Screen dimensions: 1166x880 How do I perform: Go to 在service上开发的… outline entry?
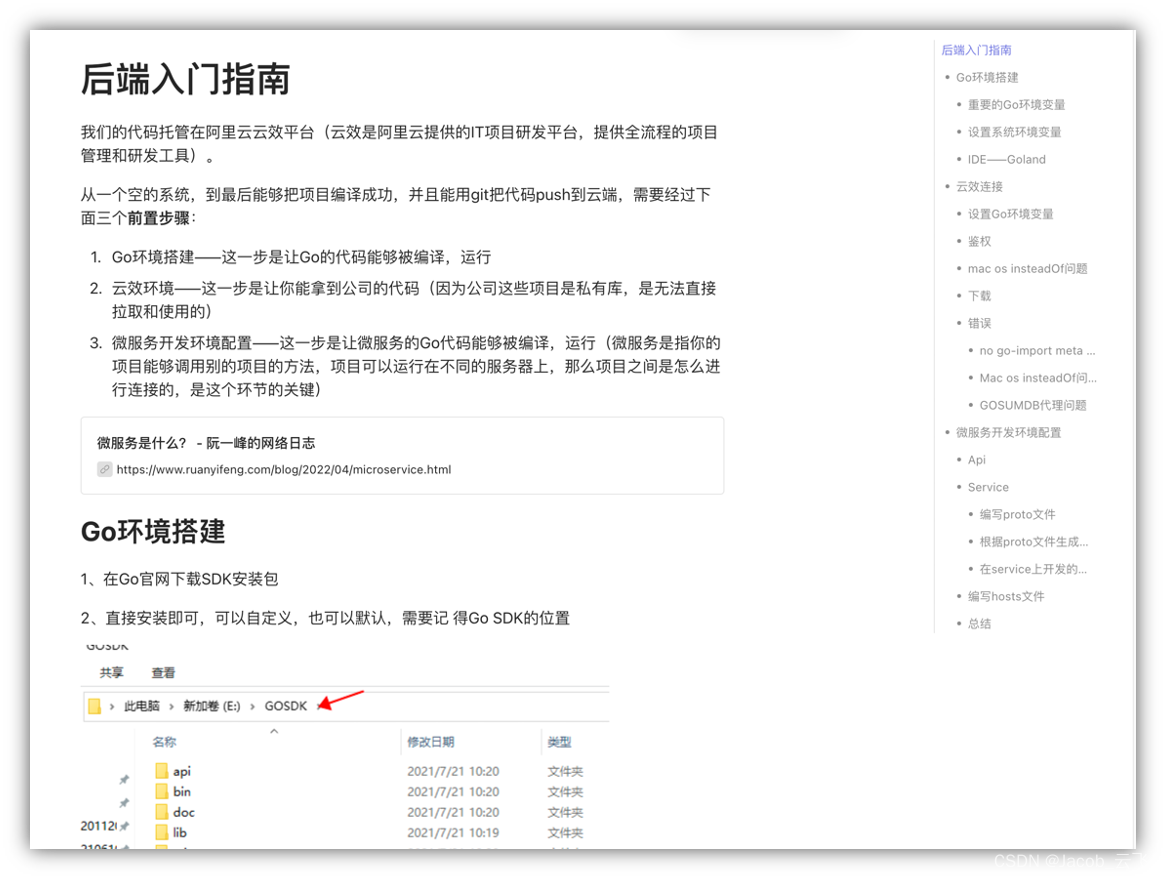1032,569
